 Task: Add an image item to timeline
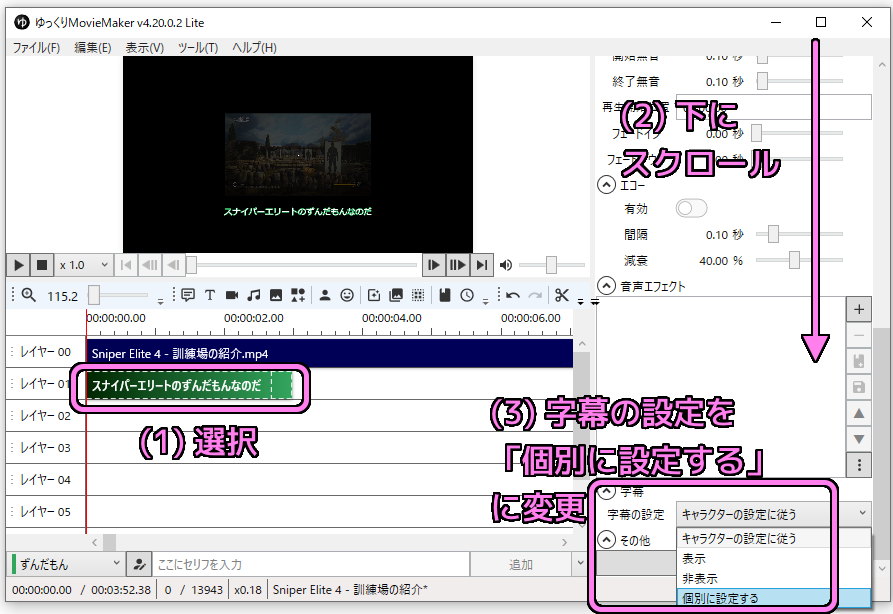pos(276,295)
